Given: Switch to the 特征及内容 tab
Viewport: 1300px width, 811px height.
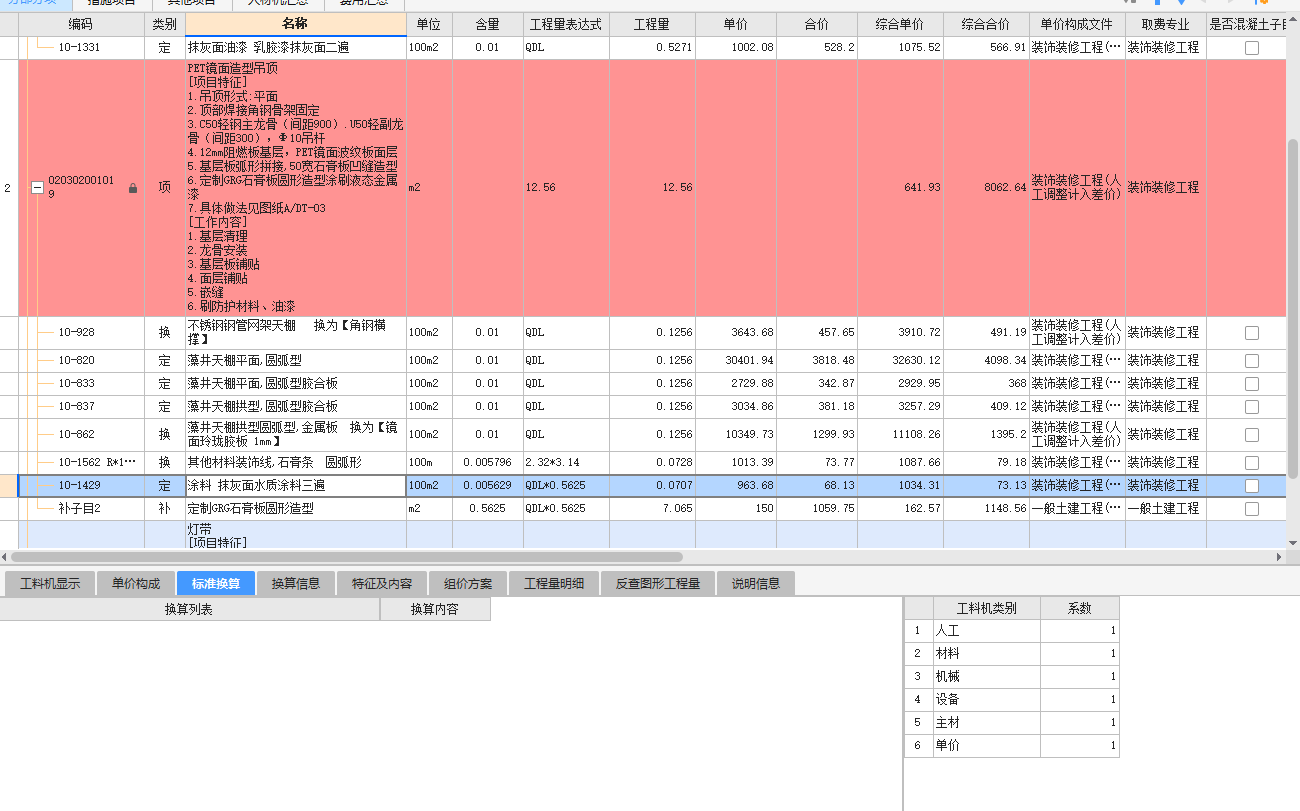Looking at the screenshot, I should click(x=382, y=583).
